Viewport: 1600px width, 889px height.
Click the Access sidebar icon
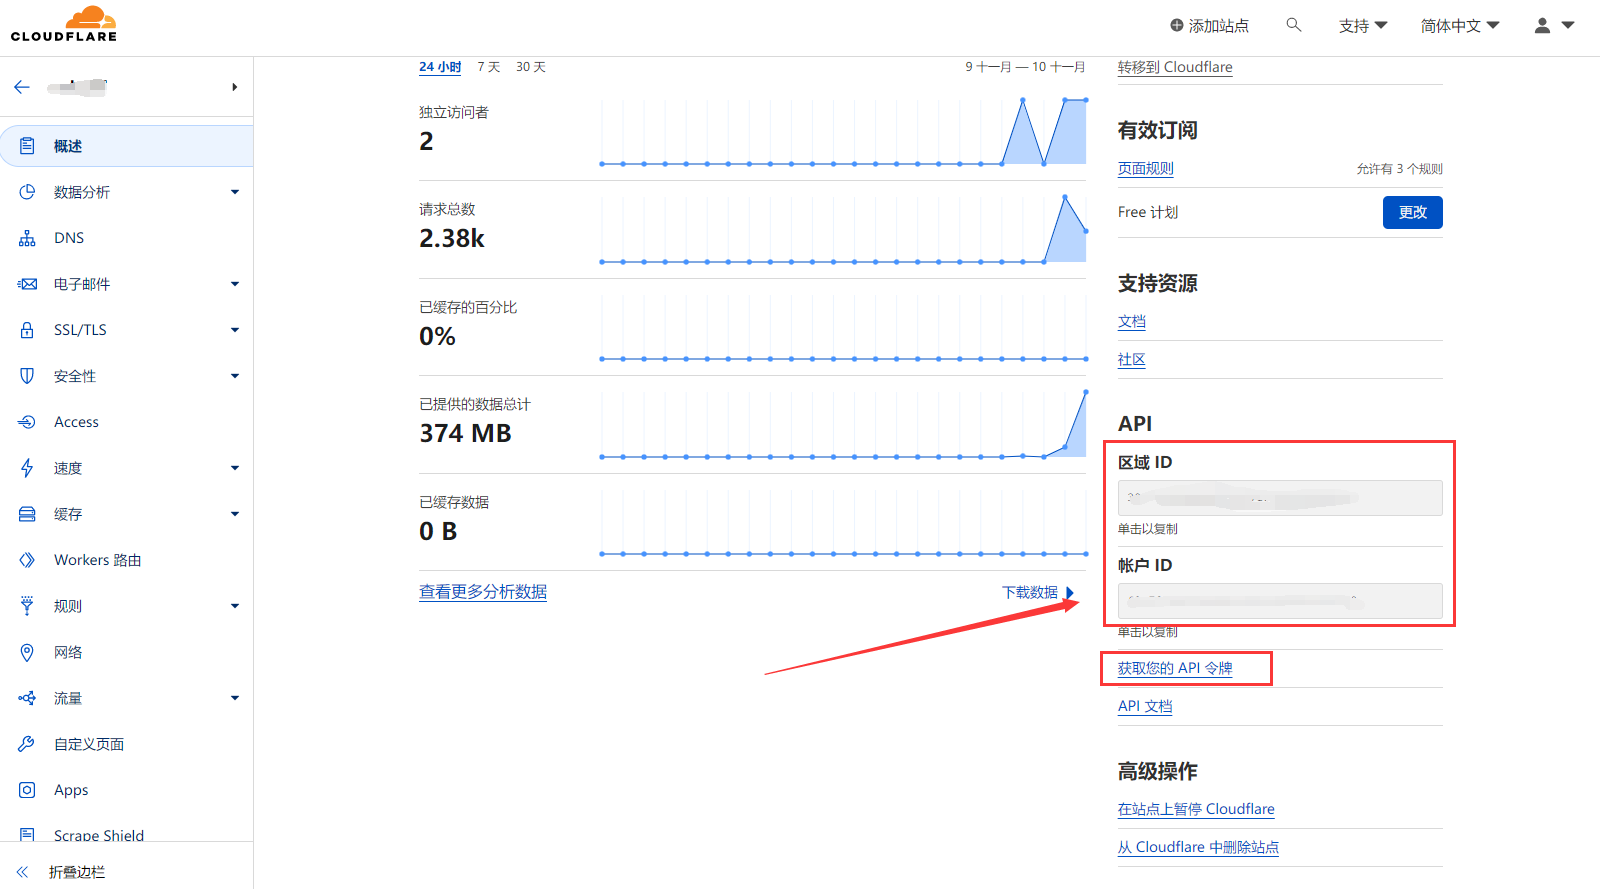coord(27,422)
